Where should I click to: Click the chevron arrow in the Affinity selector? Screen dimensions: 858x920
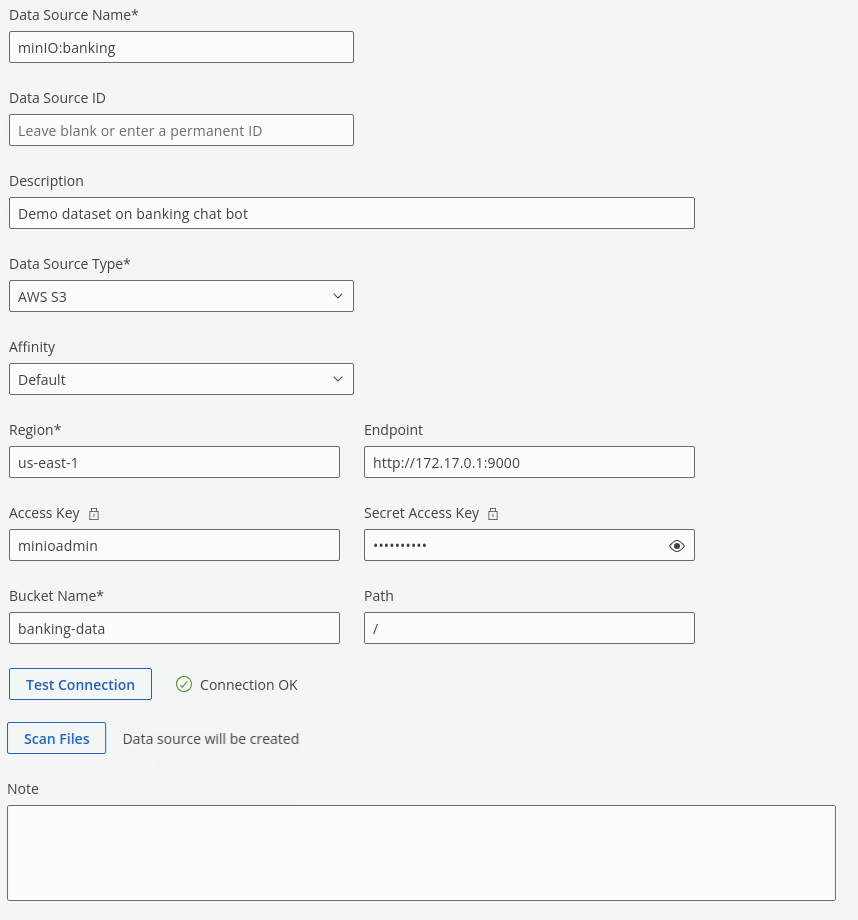tap(337, 379)
